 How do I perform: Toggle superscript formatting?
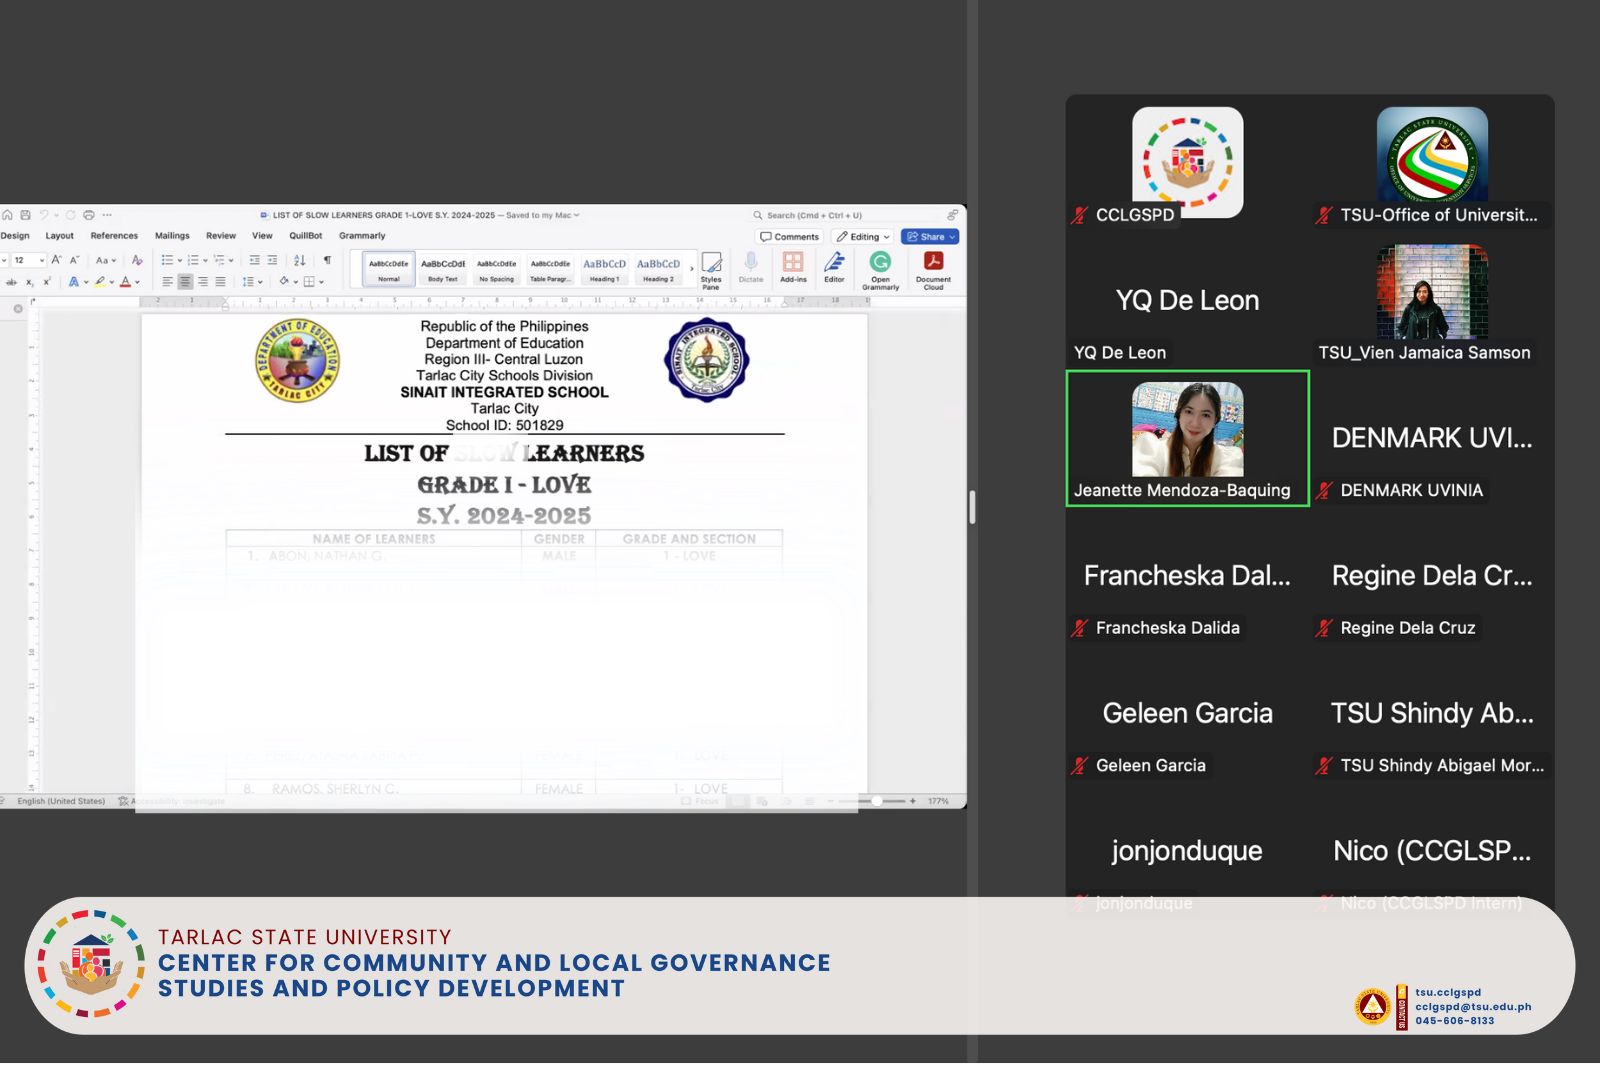tap(47, 282)
